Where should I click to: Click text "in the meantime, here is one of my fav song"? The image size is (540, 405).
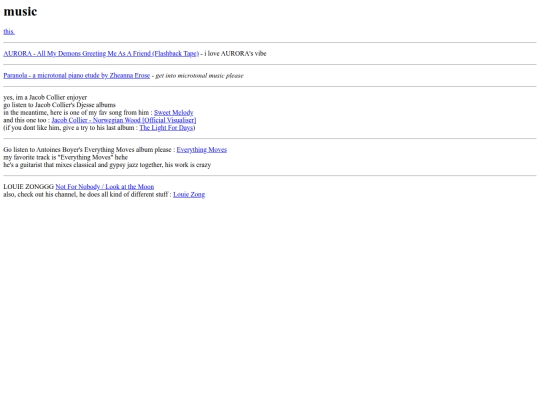(x=65, y=113)
